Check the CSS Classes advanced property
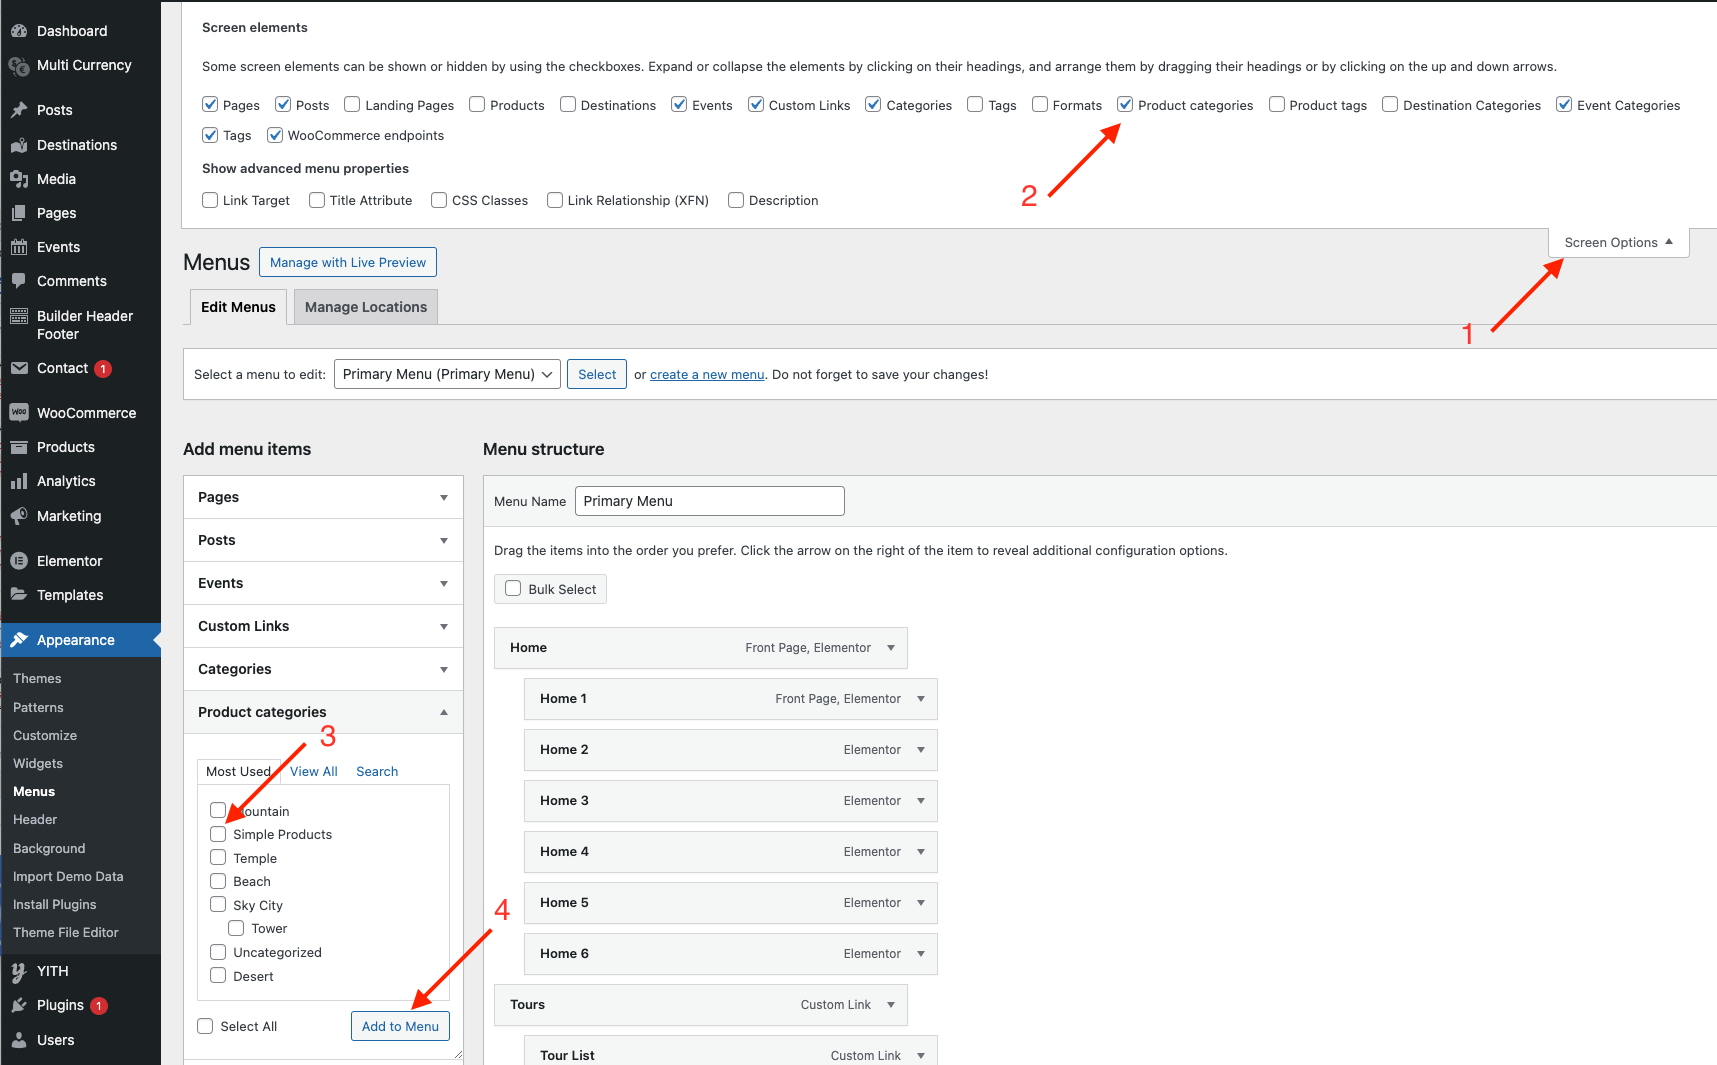The width and height of the screenshot is (1717, 1065). tap(439, 200)
